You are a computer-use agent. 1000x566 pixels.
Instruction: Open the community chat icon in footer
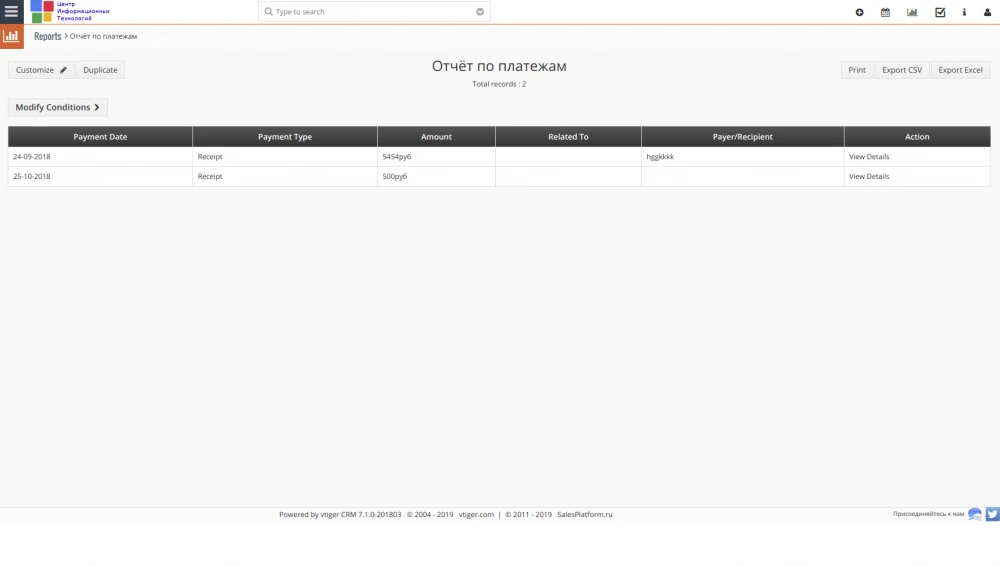(x=974, y=514)
